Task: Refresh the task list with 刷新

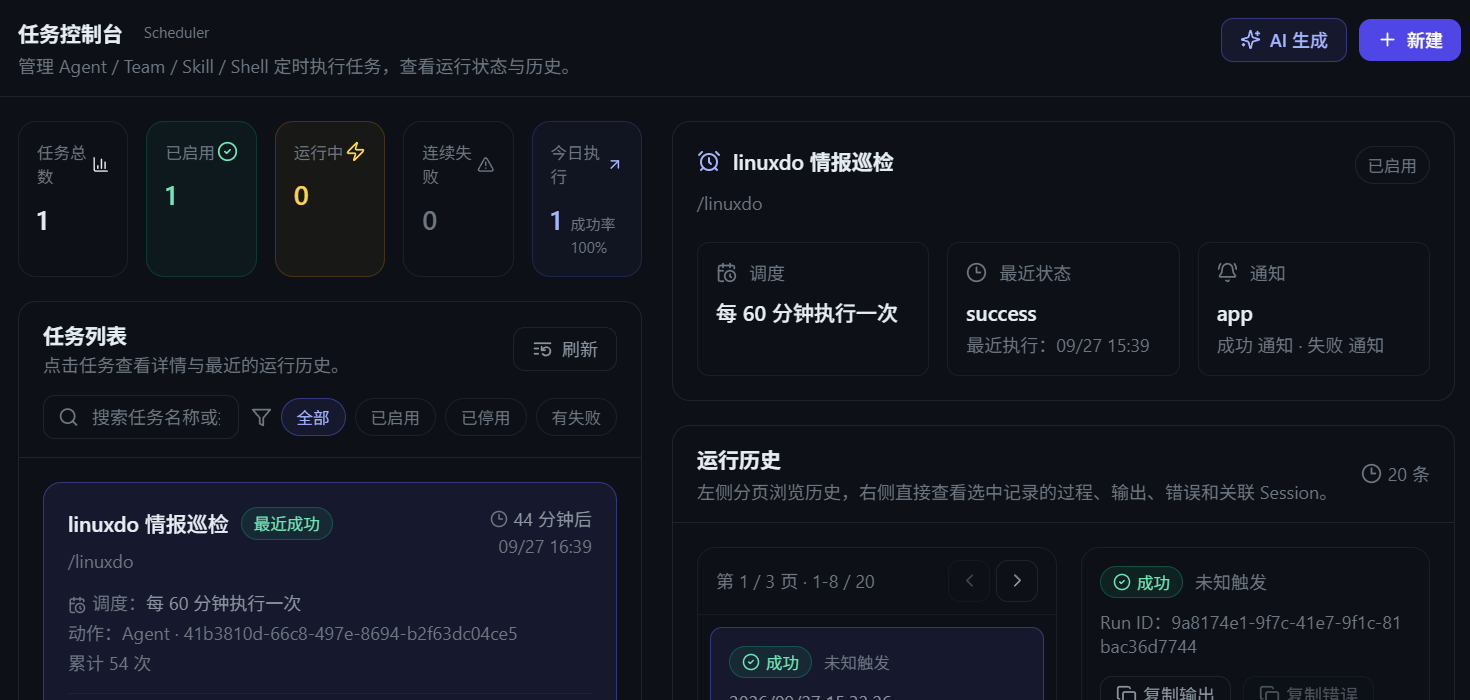Action: pos(565,349)
